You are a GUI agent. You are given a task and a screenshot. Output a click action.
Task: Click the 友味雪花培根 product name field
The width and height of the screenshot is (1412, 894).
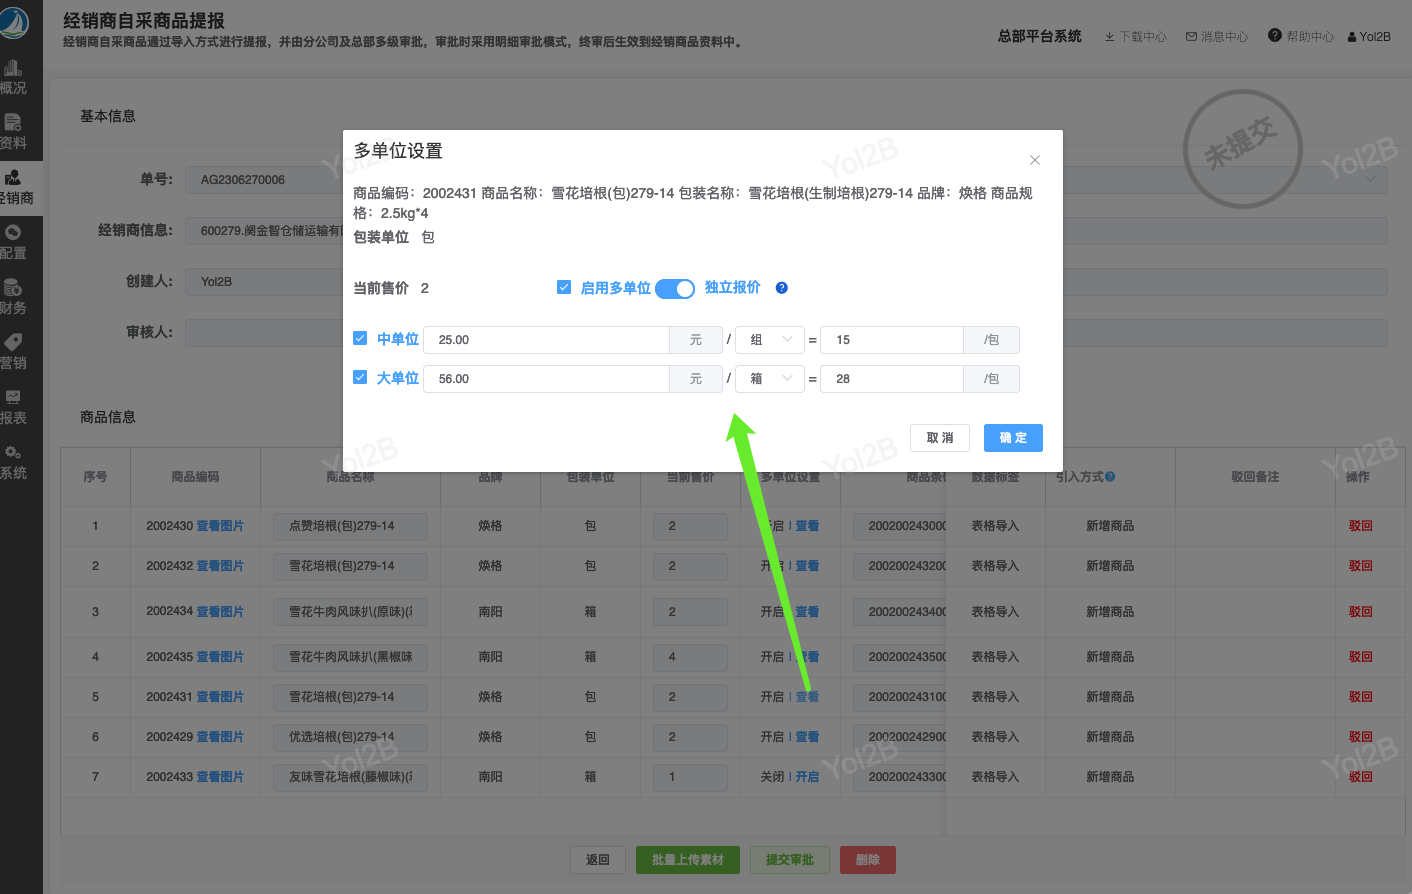(350, 777)
